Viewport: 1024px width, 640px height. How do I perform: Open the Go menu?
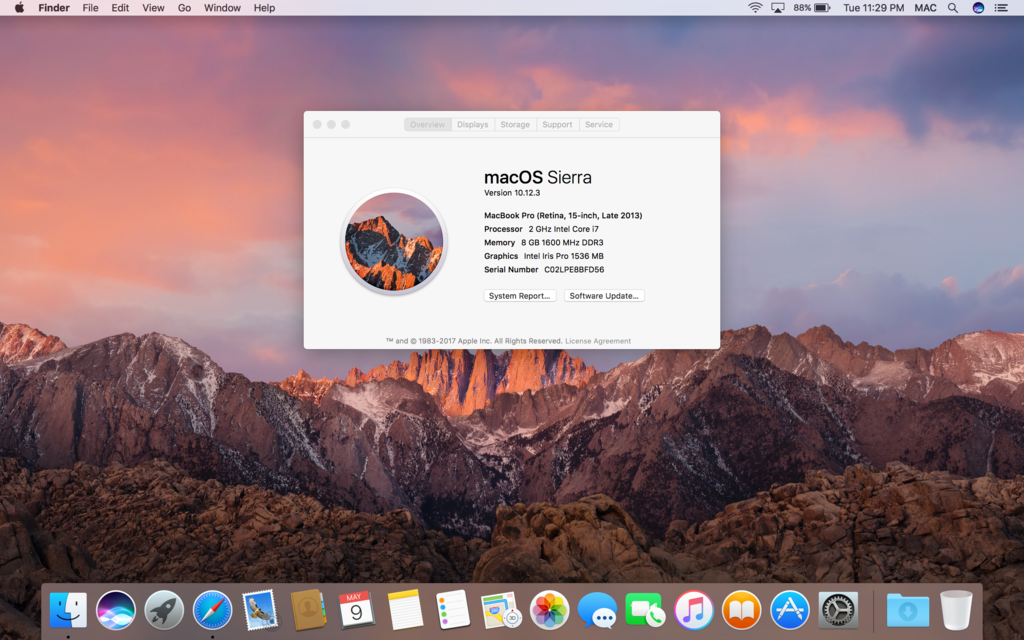(184, 8)
